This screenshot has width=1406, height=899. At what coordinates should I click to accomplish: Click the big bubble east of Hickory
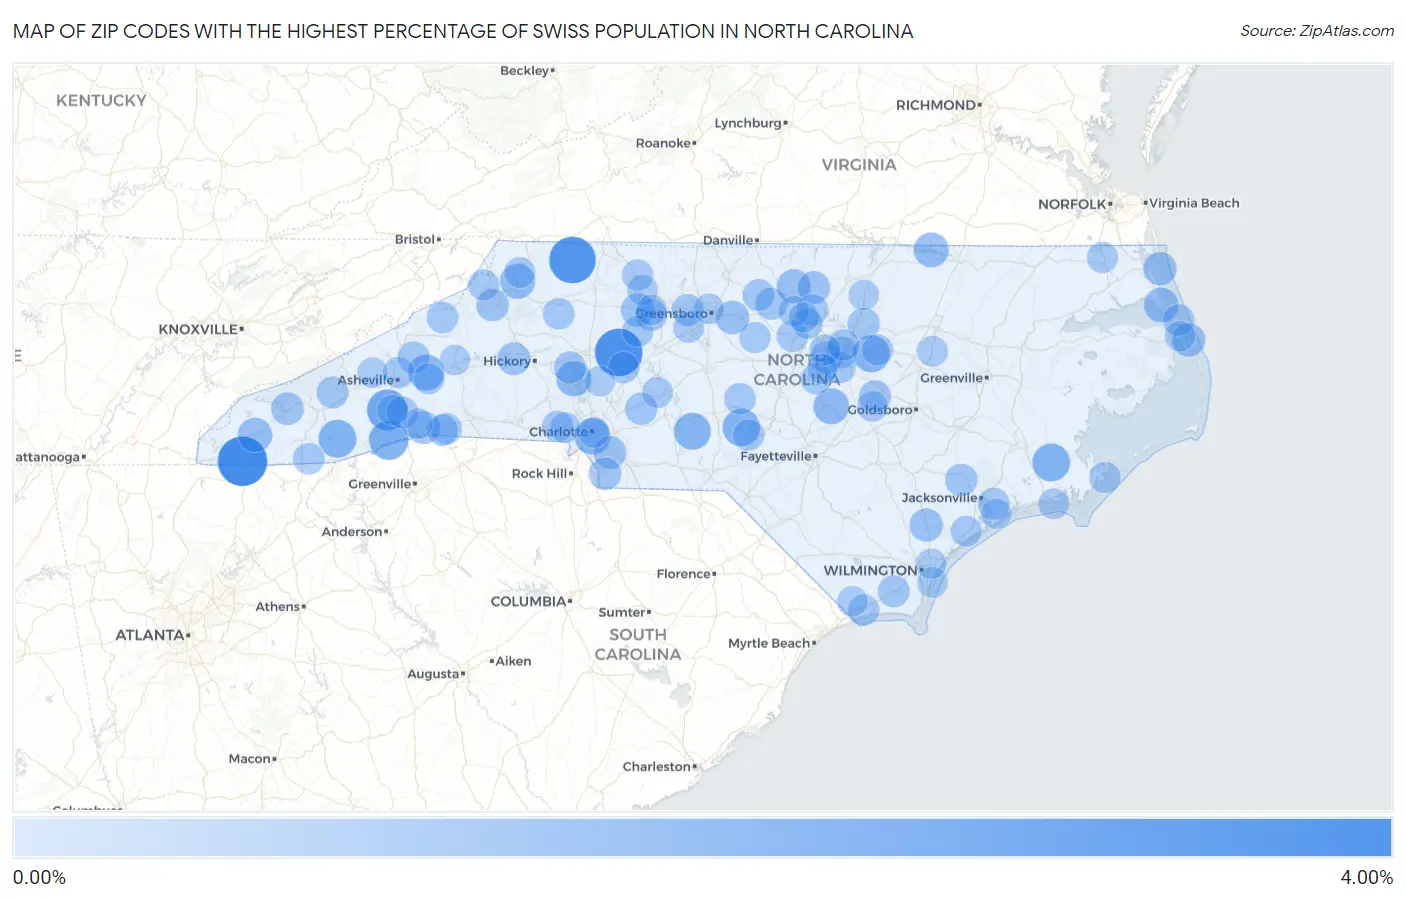(x=618, y=352)
